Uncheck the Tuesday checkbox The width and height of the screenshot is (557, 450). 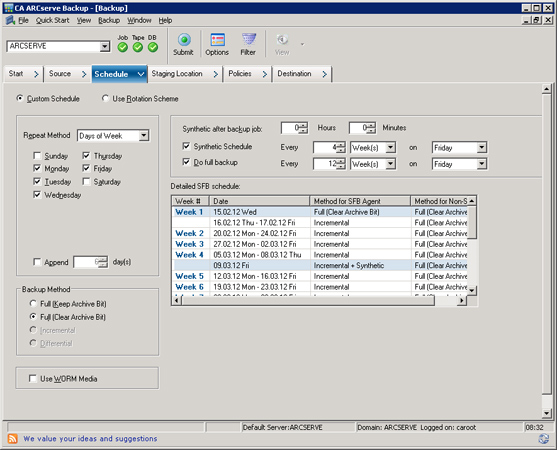coord(37,181)
